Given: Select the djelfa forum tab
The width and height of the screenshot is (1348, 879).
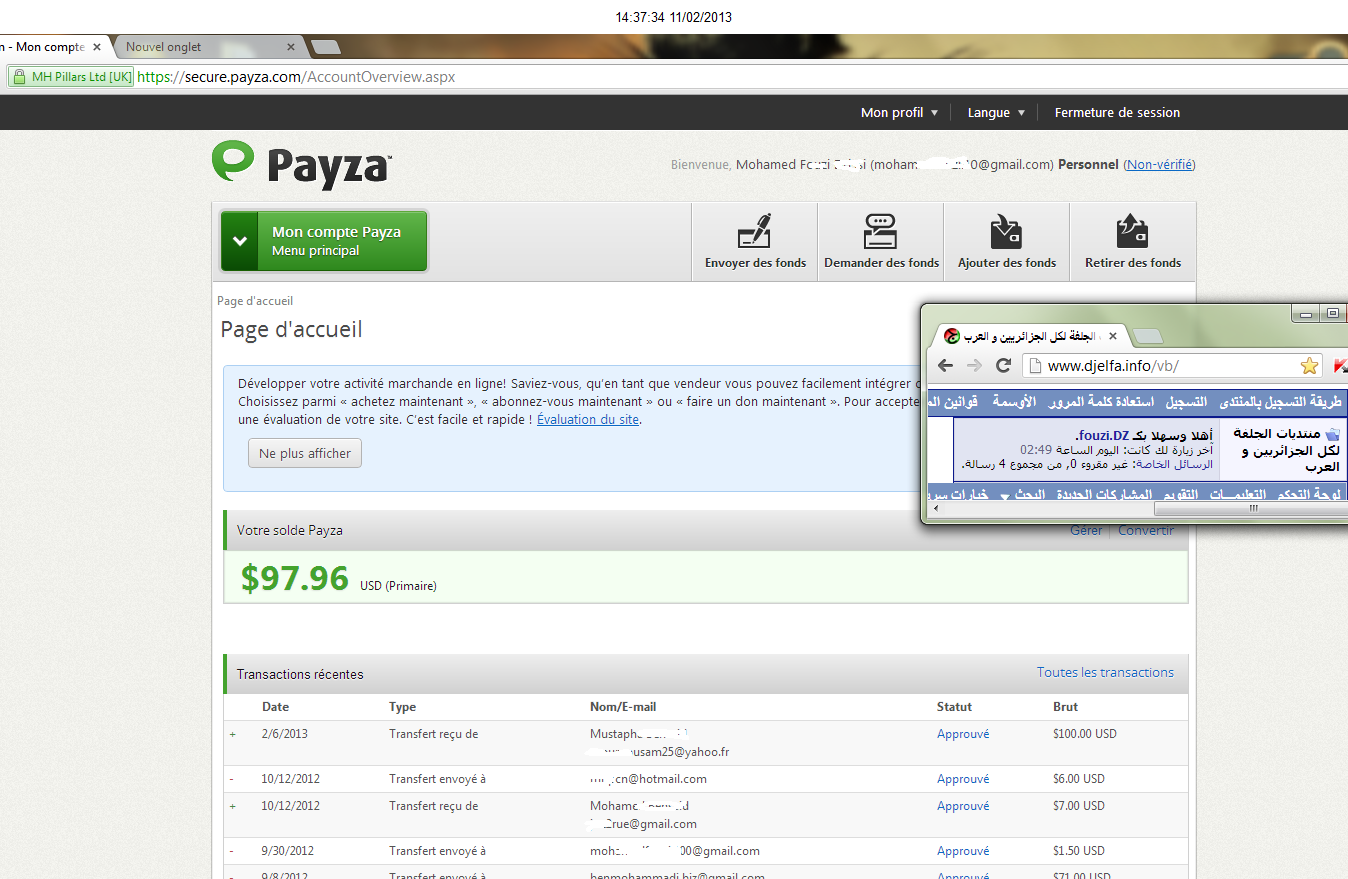Looking at the screenshot, I should pyautogui.click(x=1030, y=336).
